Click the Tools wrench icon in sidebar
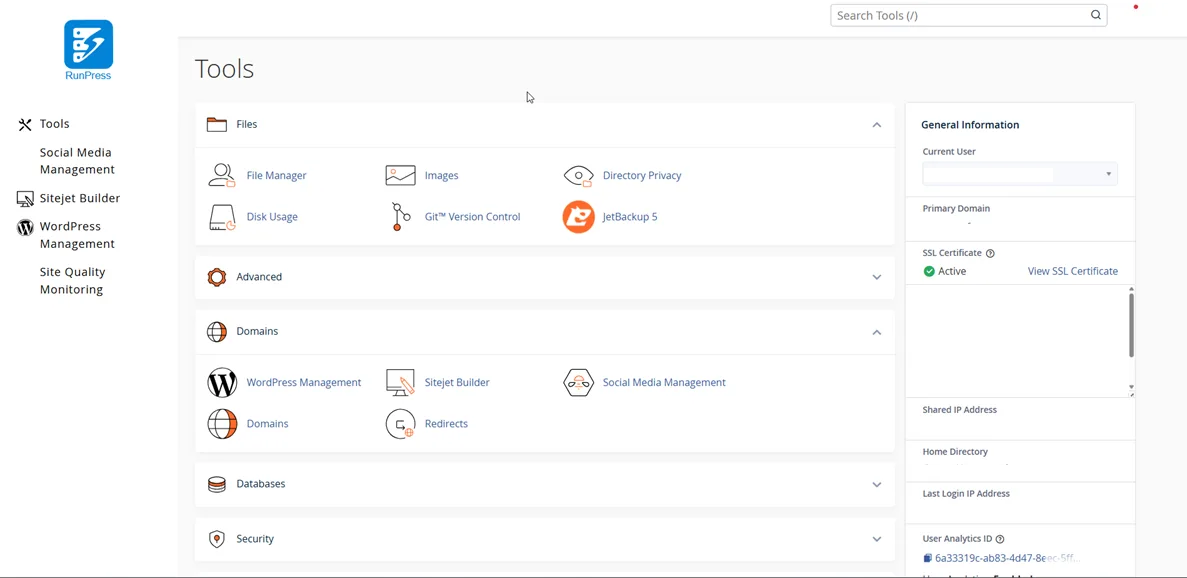The width and height of the screenshot is (1187, 578). (x=25, y=125)
